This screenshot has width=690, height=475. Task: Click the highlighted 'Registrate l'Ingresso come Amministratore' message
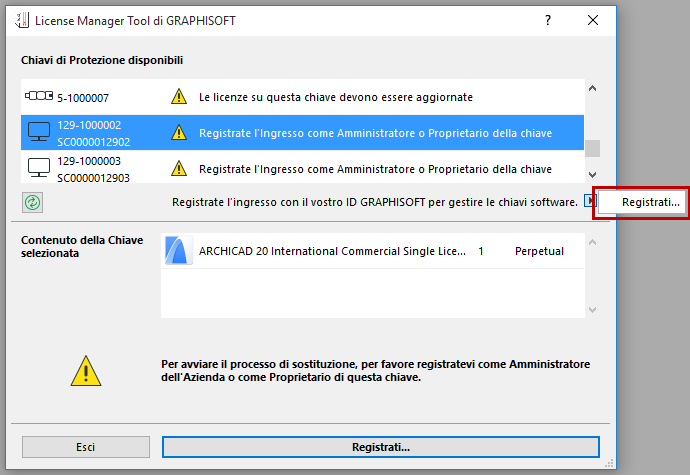click(x=375, y=133)
